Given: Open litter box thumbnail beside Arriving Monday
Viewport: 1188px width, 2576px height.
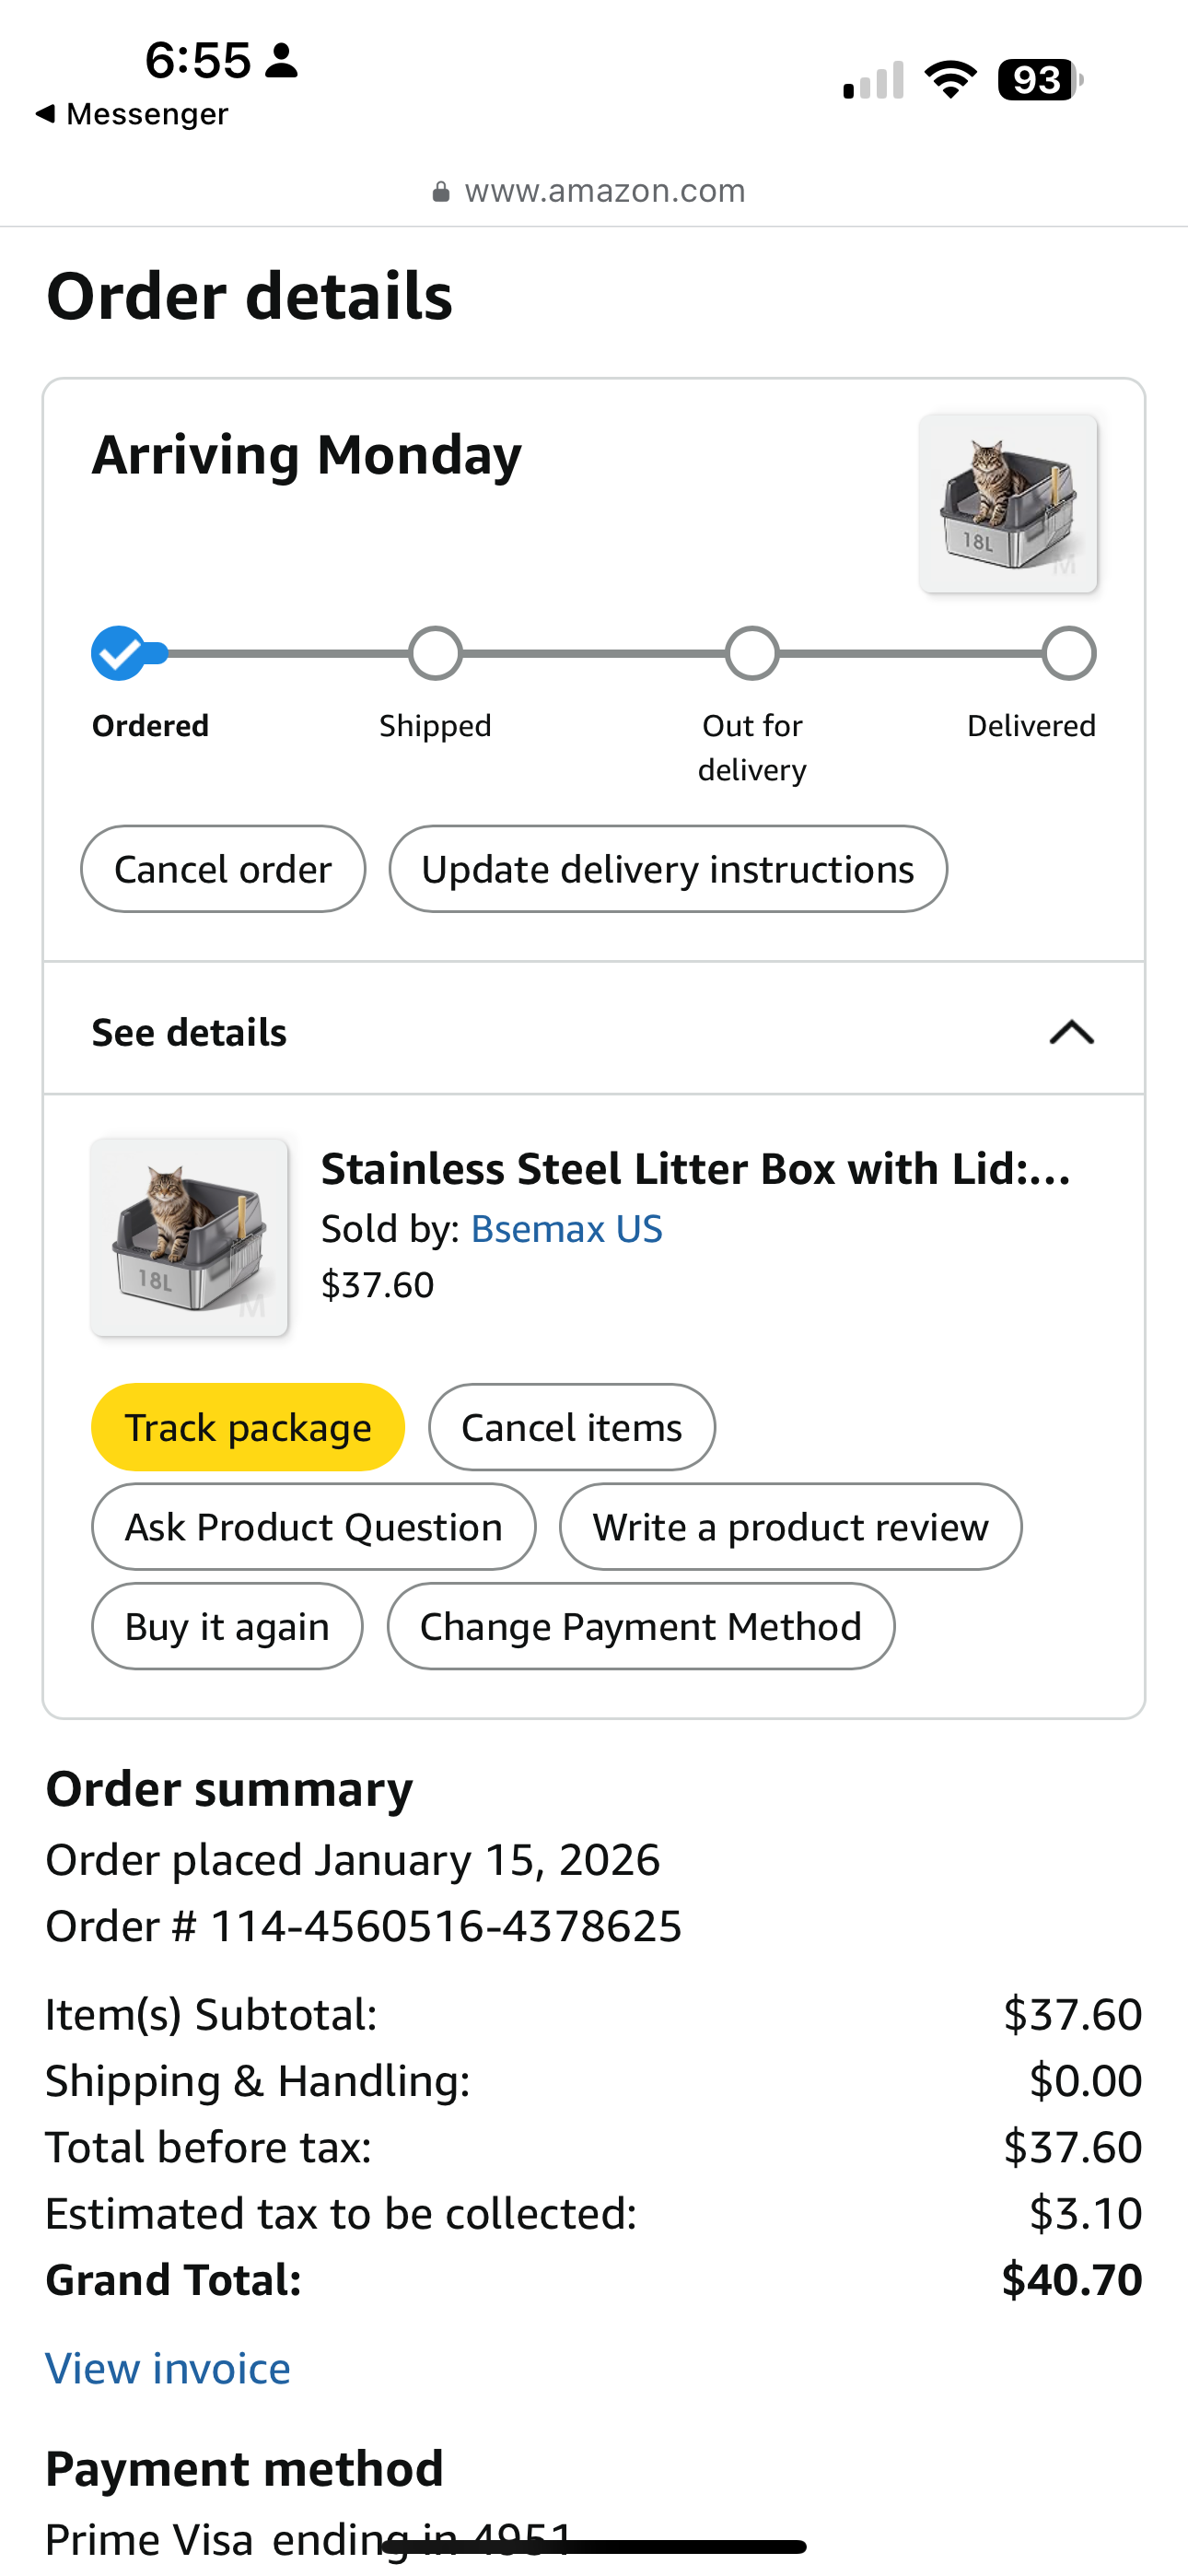Looking at the screenshot, I should (x=1008, y=504).
